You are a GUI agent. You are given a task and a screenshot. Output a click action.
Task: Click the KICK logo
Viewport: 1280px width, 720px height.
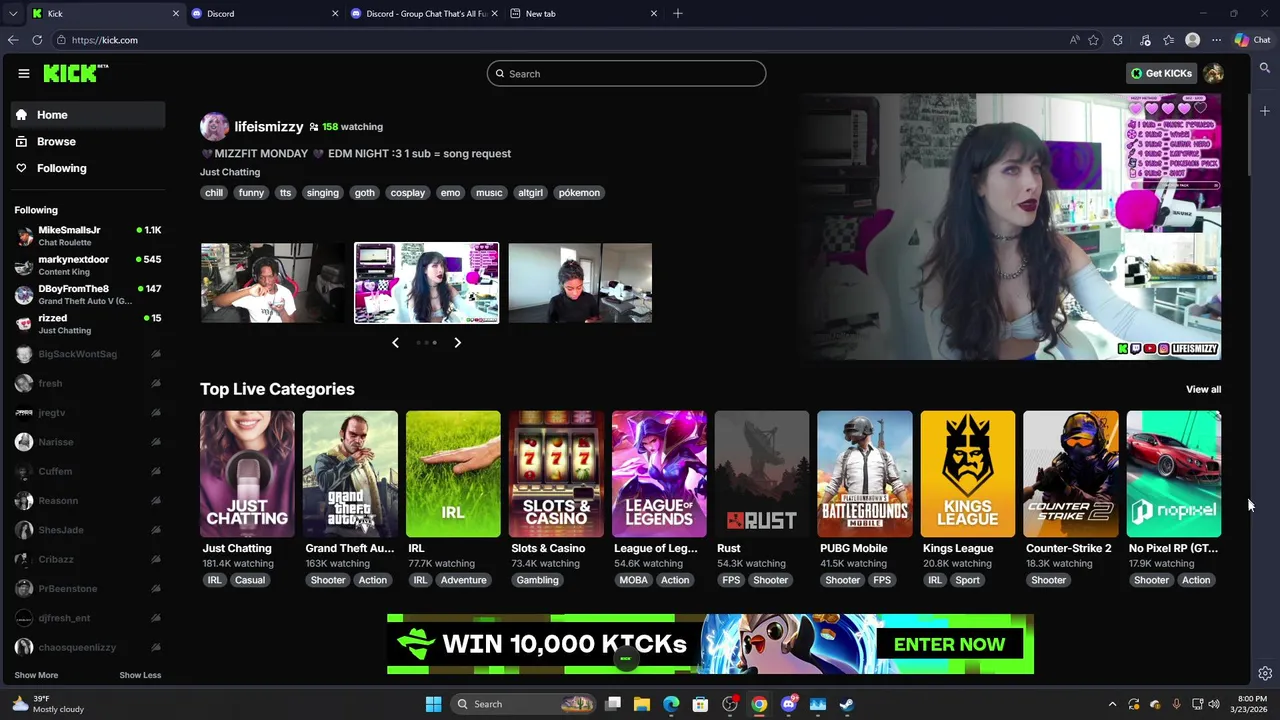click(75, 73)
